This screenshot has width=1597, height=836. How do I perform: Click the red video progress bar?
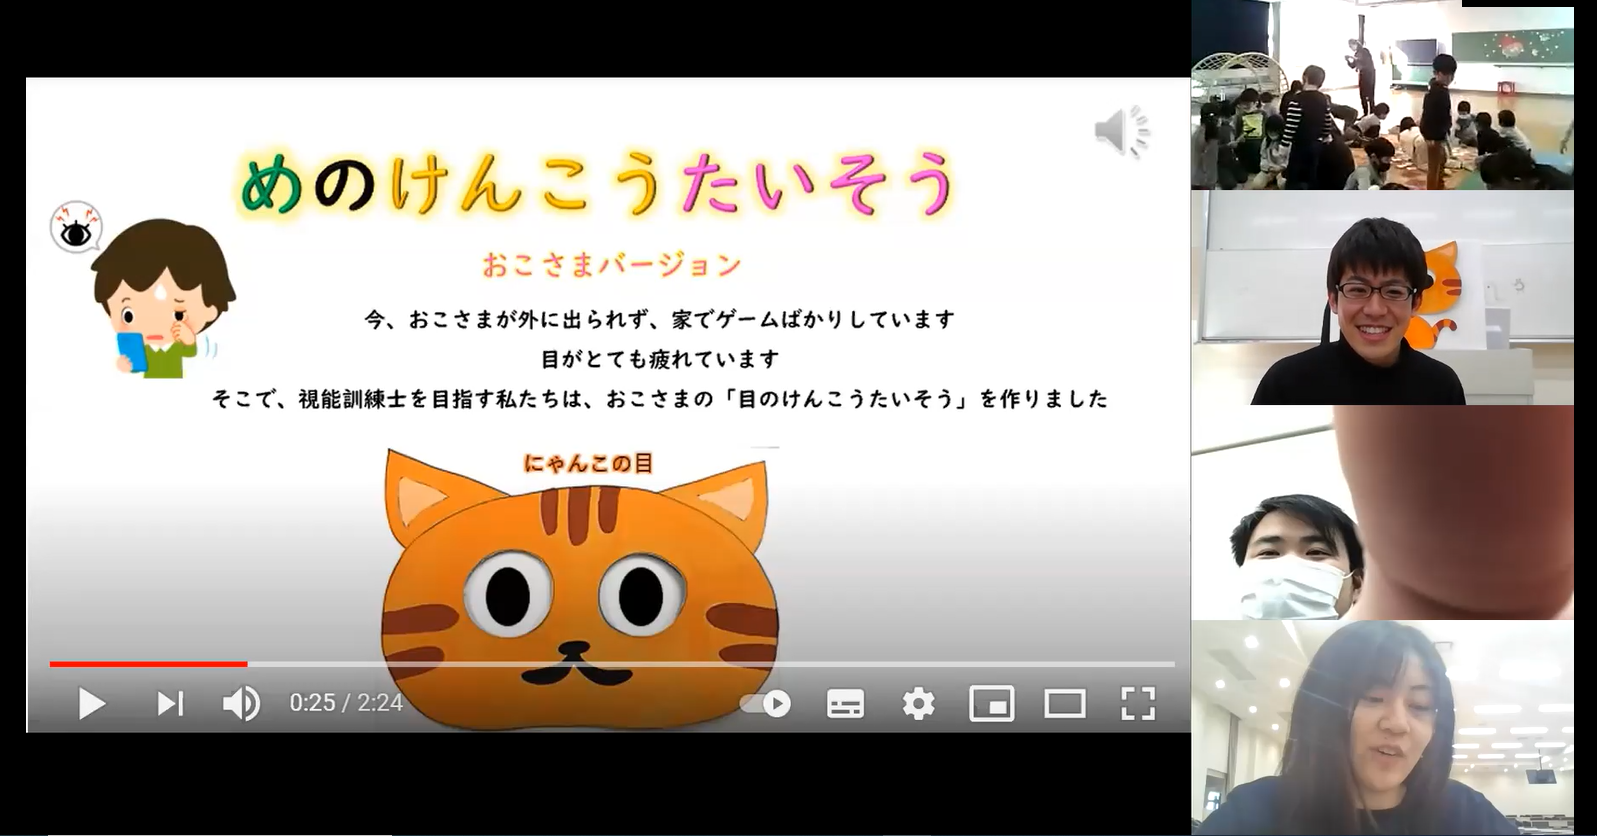click(148, 664)
